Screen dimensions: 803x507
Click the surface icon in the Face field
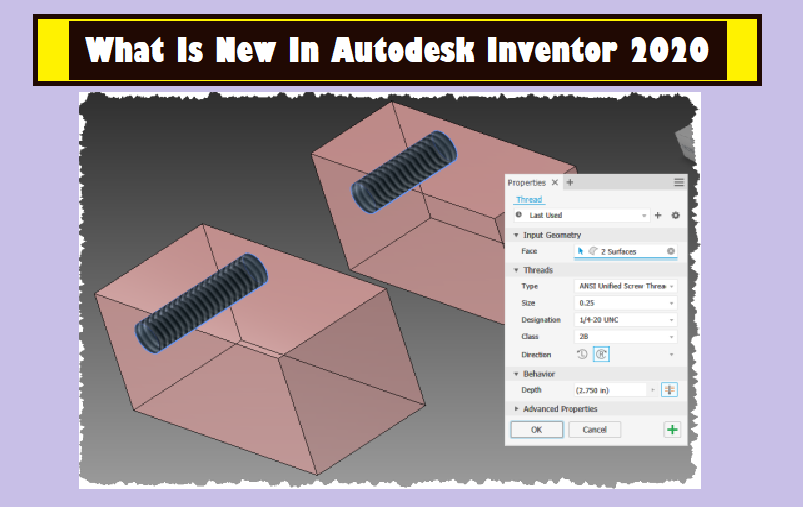tap(593, 251)
